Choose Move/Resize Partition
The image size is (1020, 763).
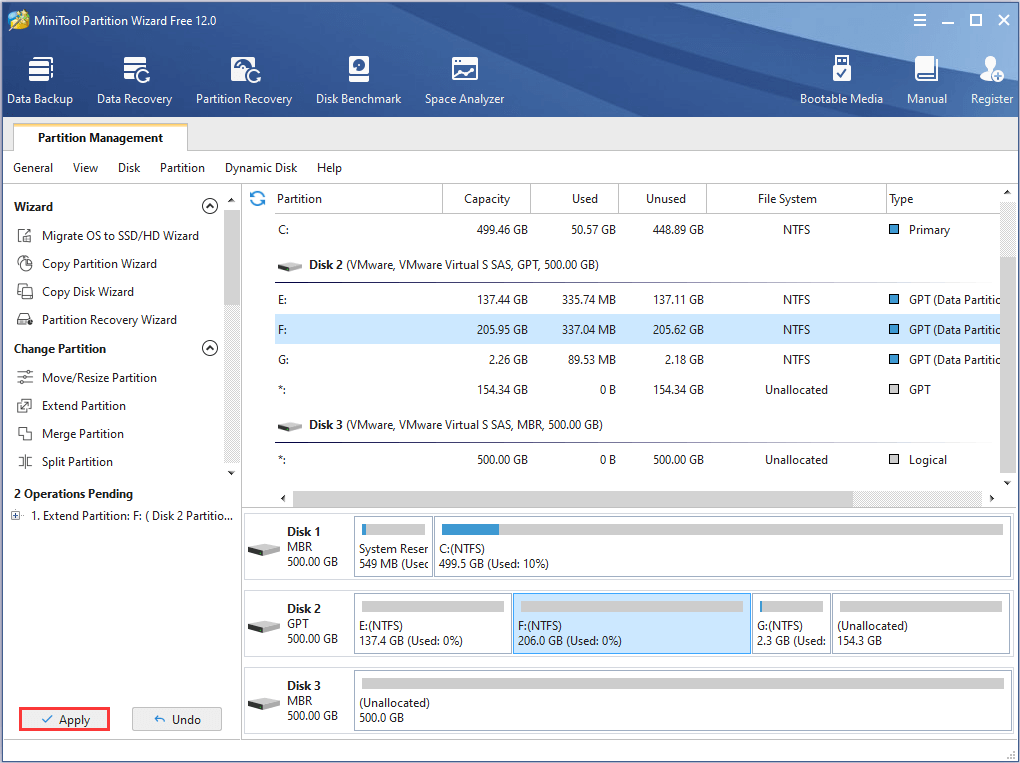tap(87, 377)
